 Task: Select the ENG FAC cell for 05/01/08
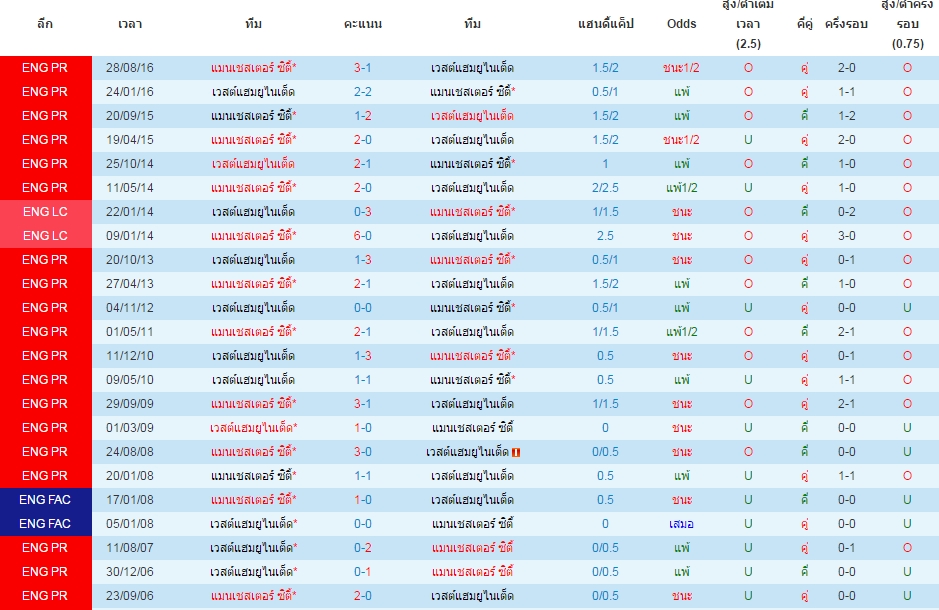(46, 524)
